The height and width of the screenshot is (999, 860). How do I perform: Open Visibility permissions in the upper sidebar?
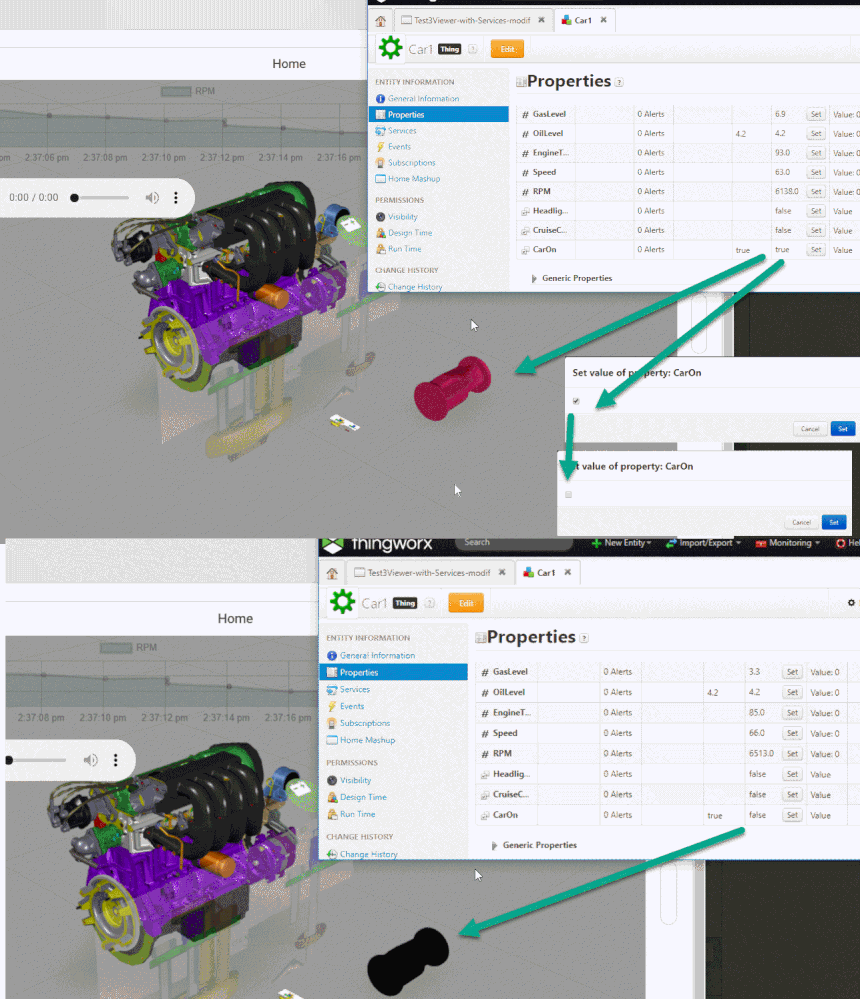coord(397,217)
